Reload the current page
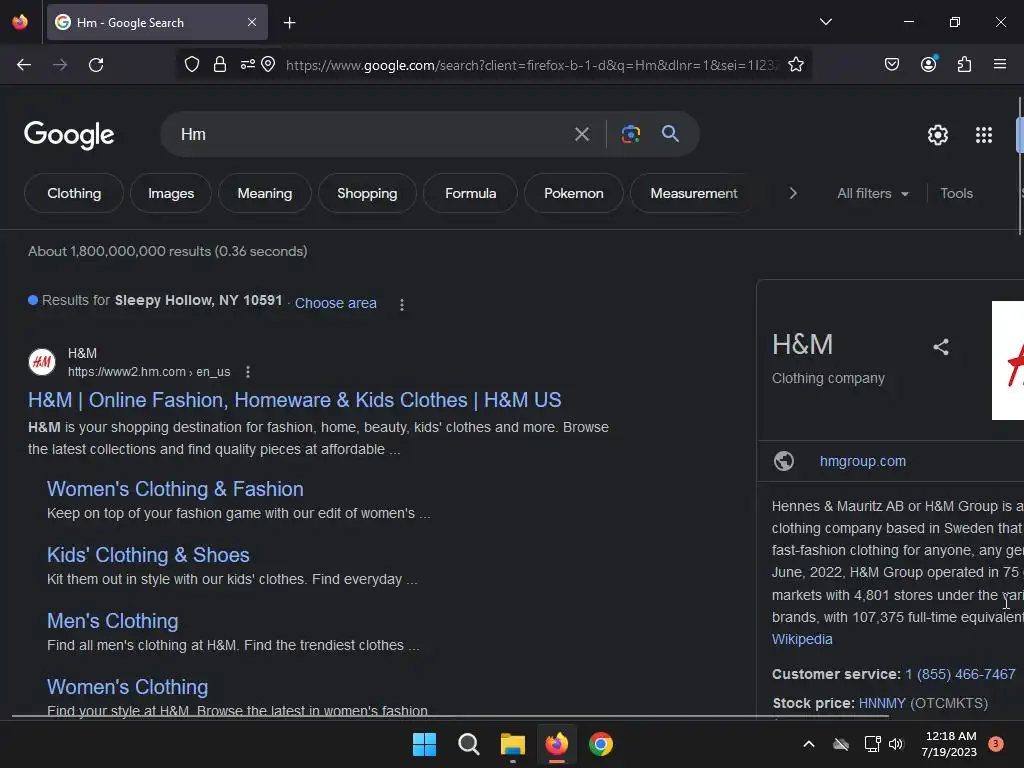Viewport: 1024px width, 768px height. click(x=96, y=65)
